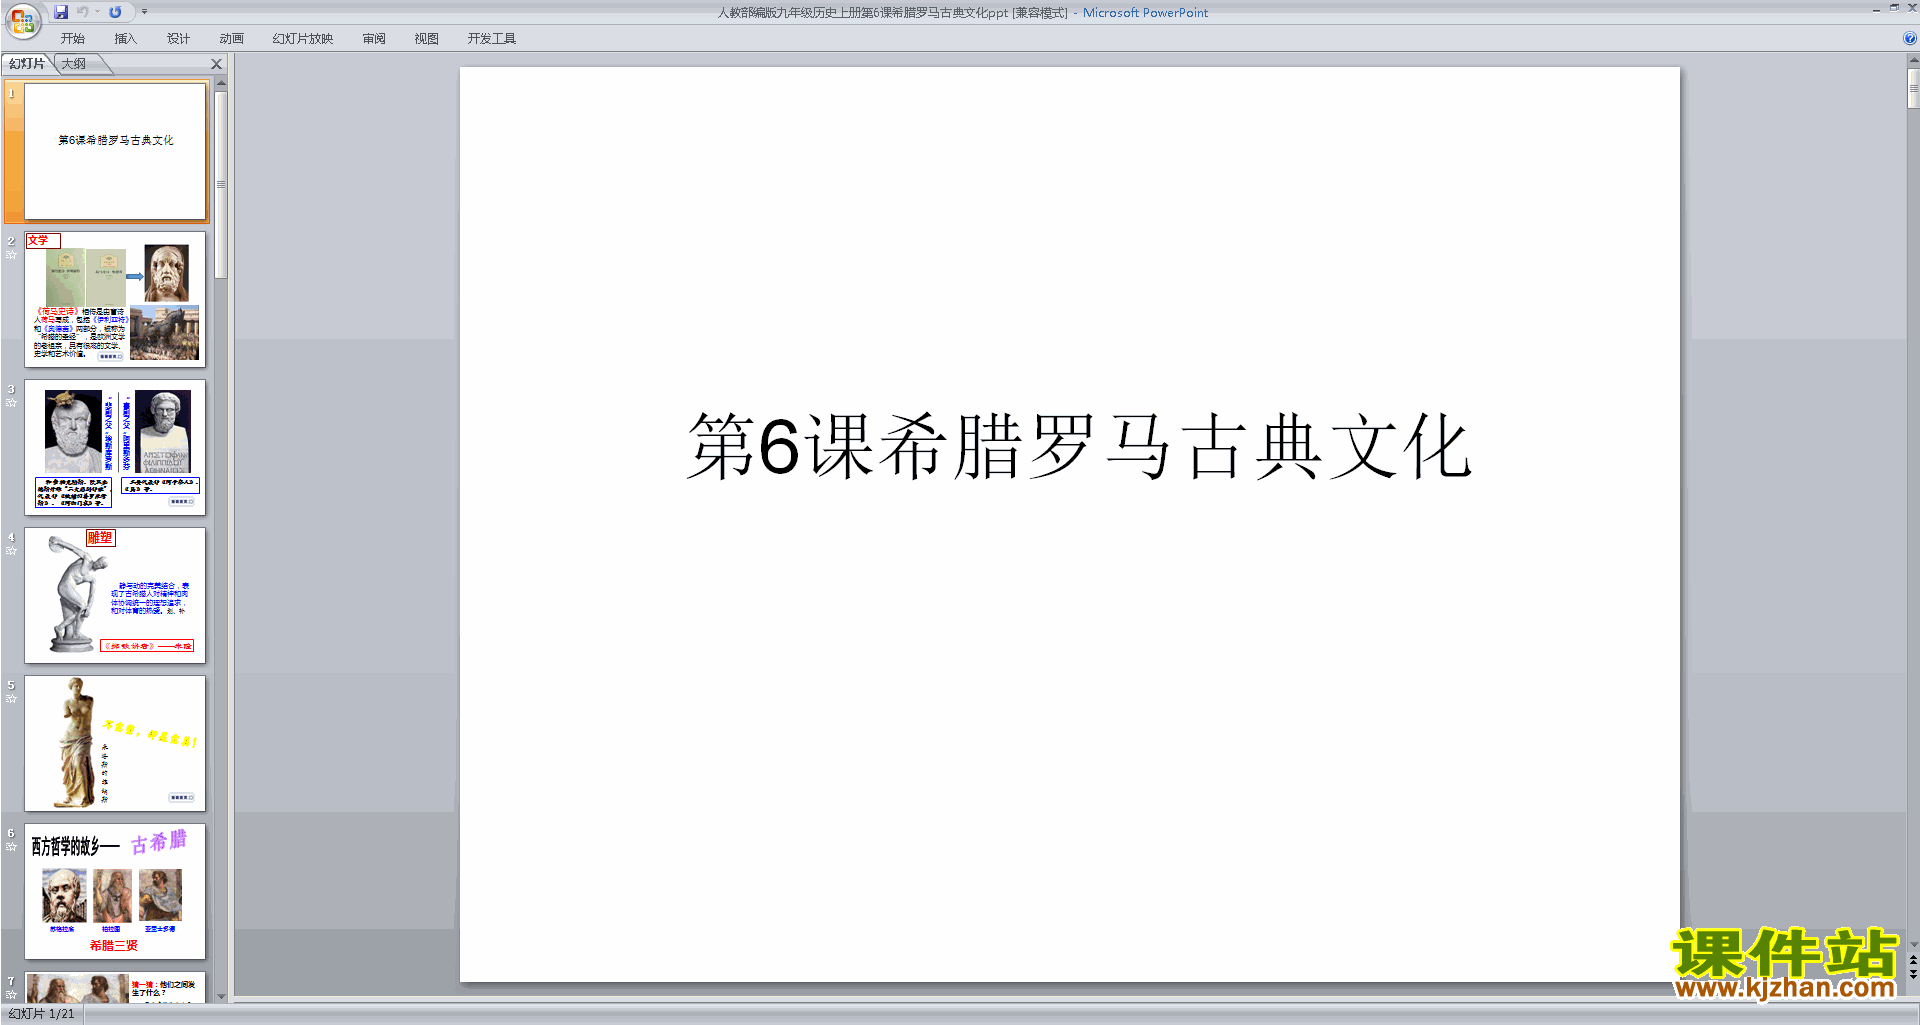Image resolution: width=1920 pixels, height=1025 pixels.
Task: Open the 幻灯片放映 ribbon tab
Action: (x=303, y=39)
